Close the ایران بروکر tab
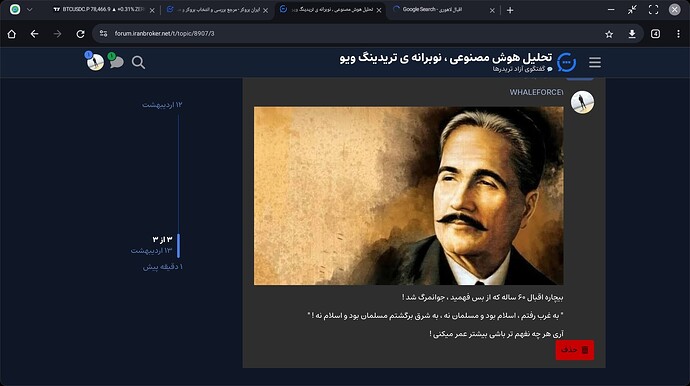This screenshot has width=690, height=386. pyautogui.click(x=265, y=10)
